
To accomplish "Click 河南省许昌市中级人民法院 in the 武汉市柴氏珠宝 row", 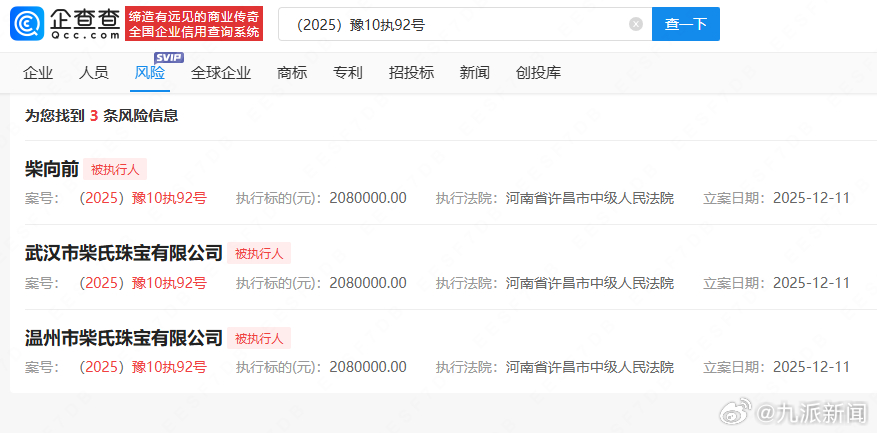I will (590, 283).
